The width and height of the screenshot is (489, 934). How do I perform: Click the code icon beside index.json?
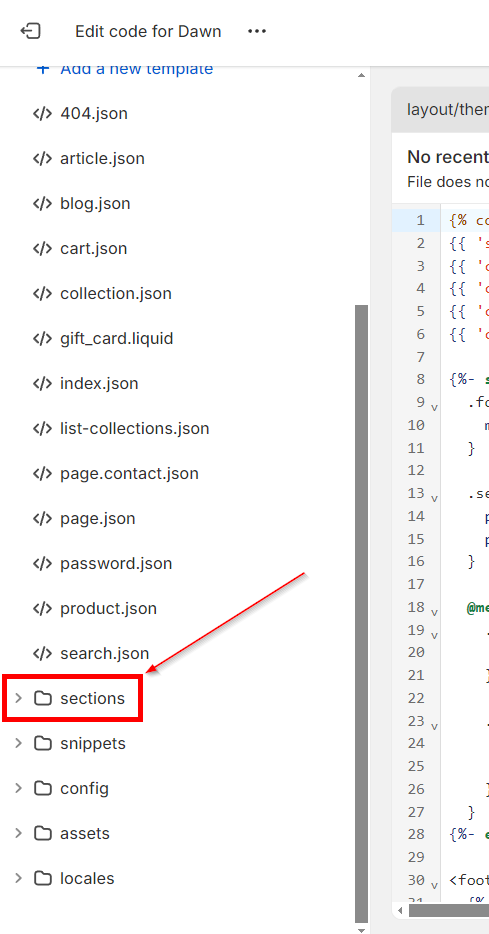point(42,383)
